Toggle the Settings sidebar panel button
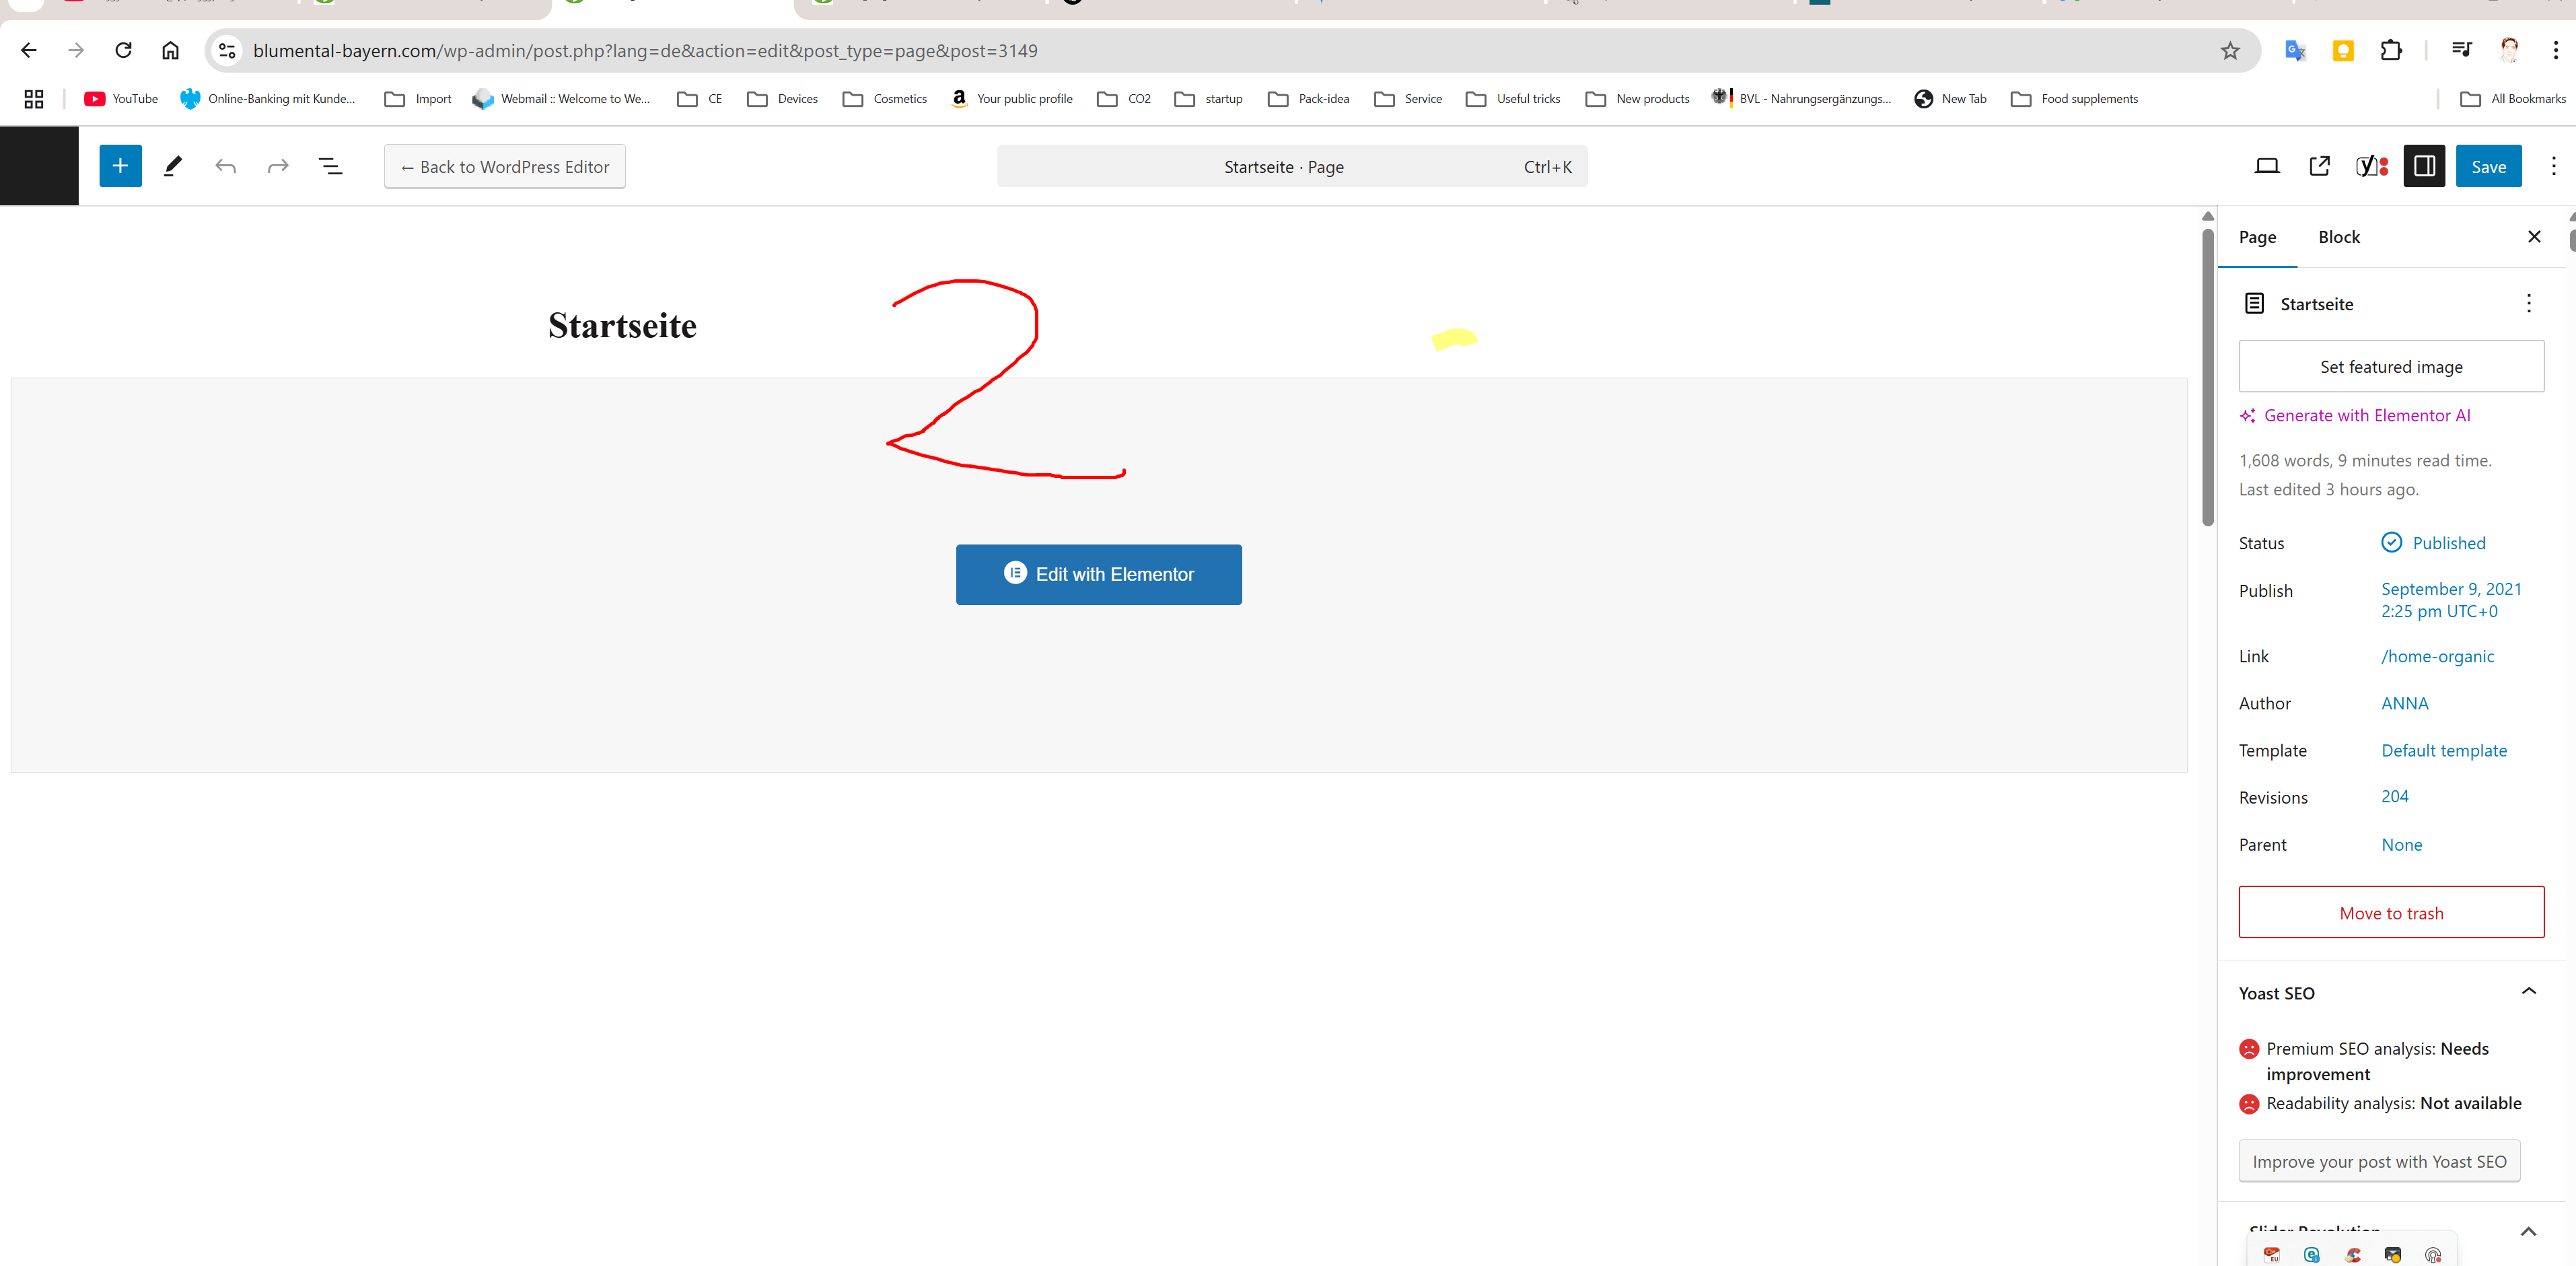Screen dimensions: 2576x1266 click(2424, 166)
